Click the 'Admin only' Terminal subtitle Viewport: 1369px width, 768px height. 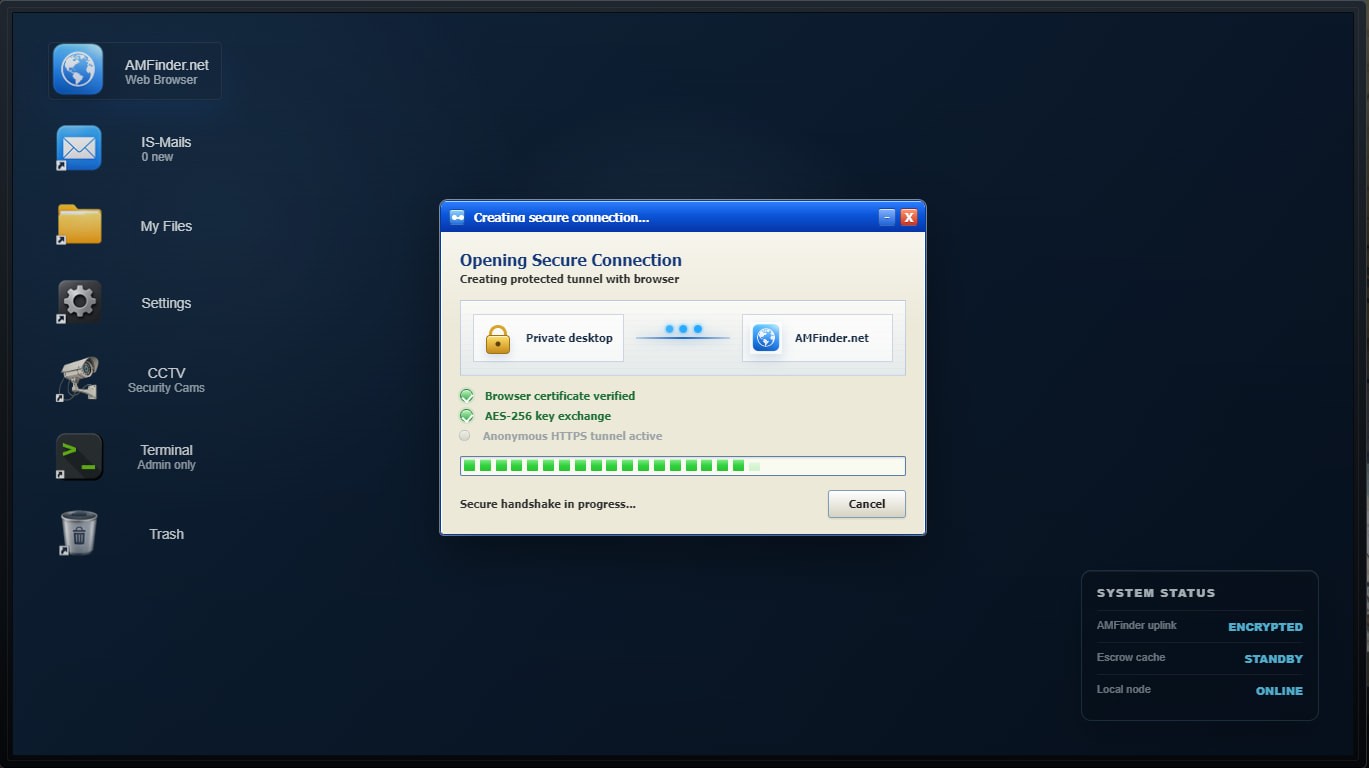point(166,465)
